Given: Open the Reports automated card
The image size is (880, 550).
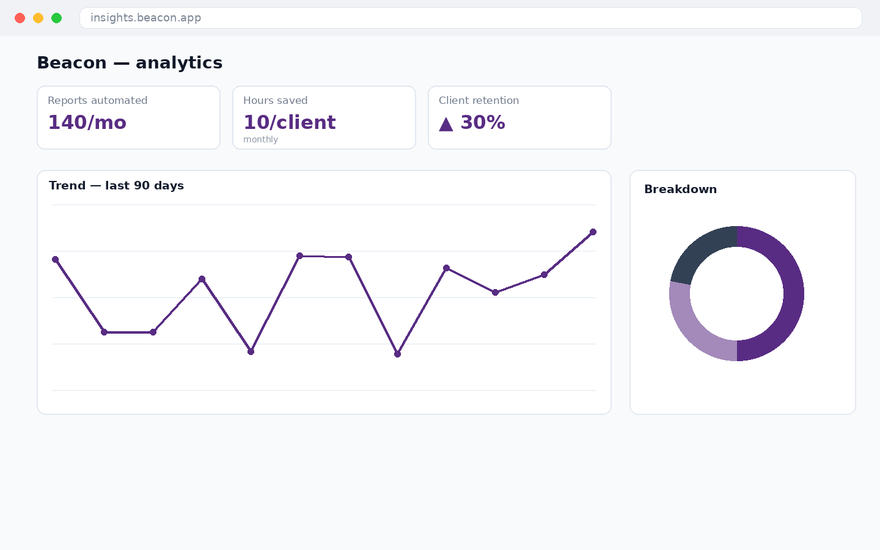Looking at the screenshot, I should 129,118.
